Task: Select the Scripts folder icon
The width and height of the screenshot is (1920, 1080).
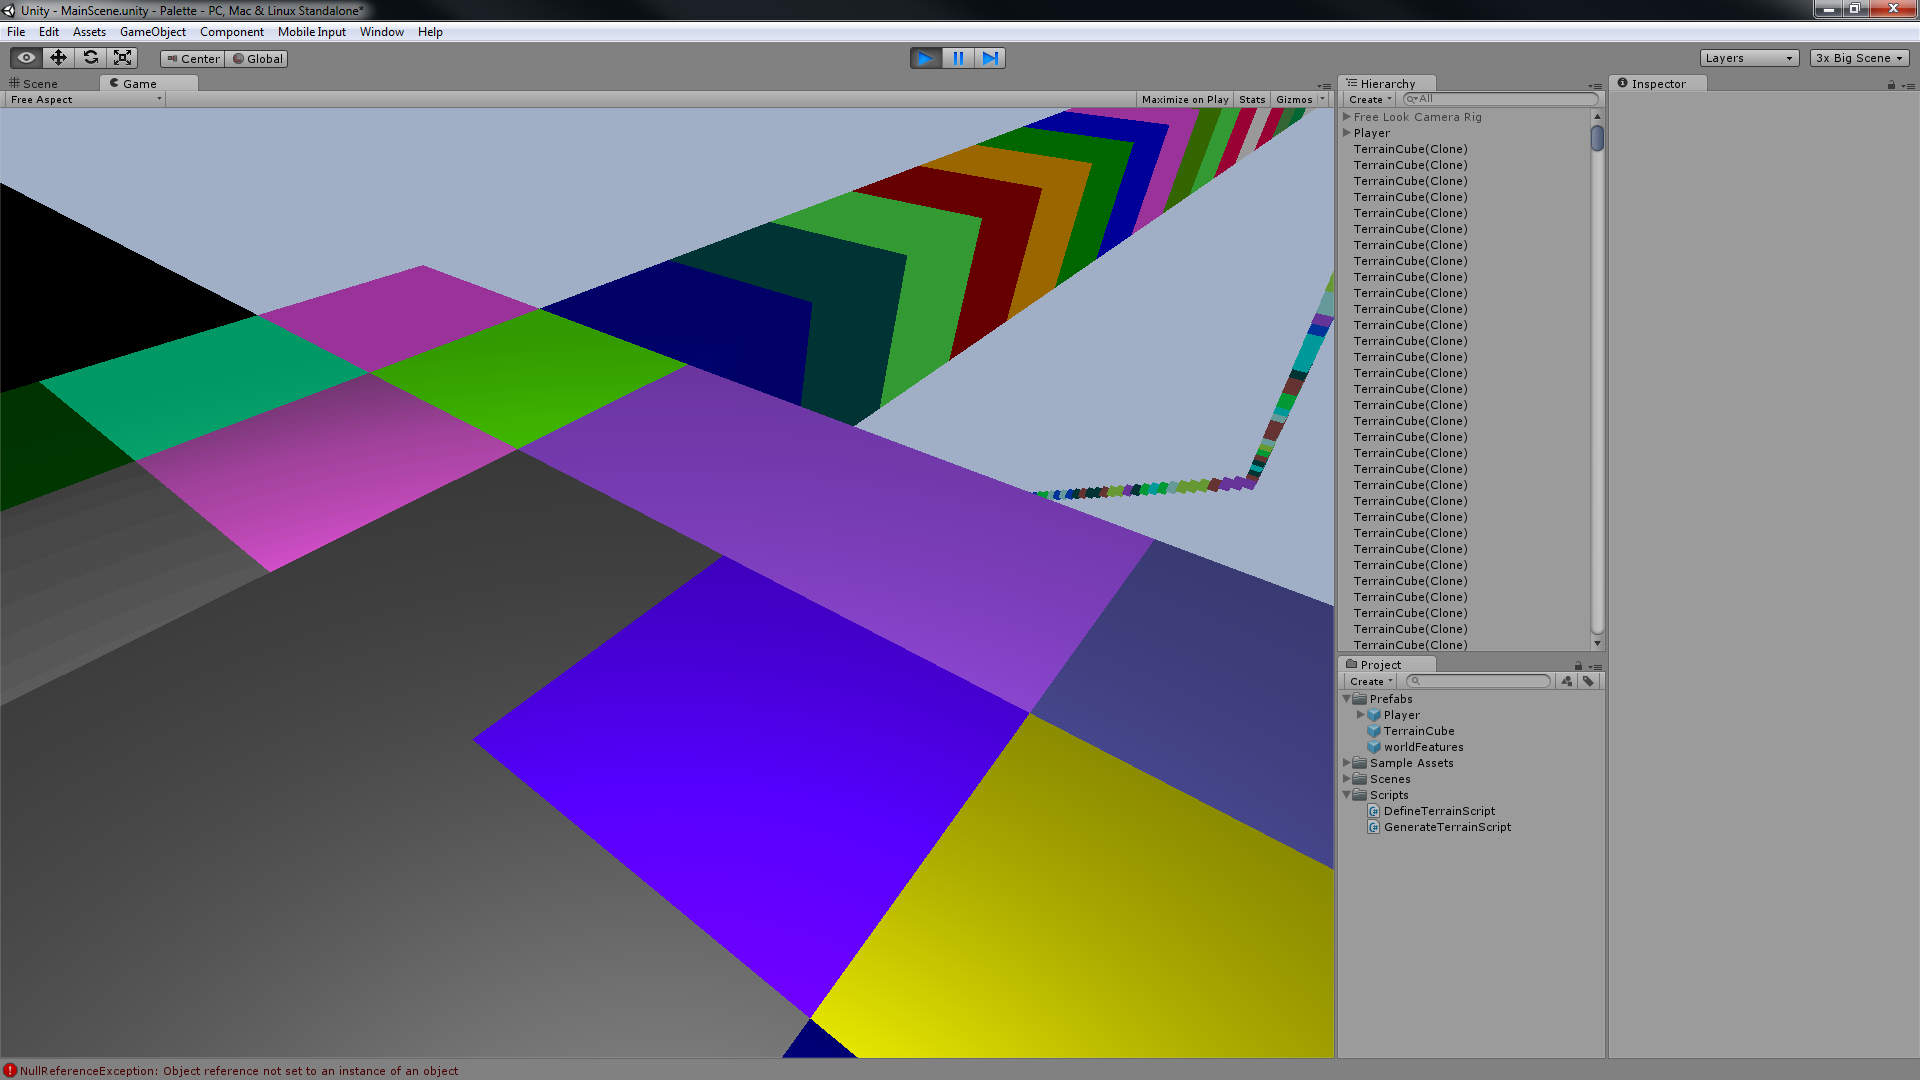Action: 1360,795
